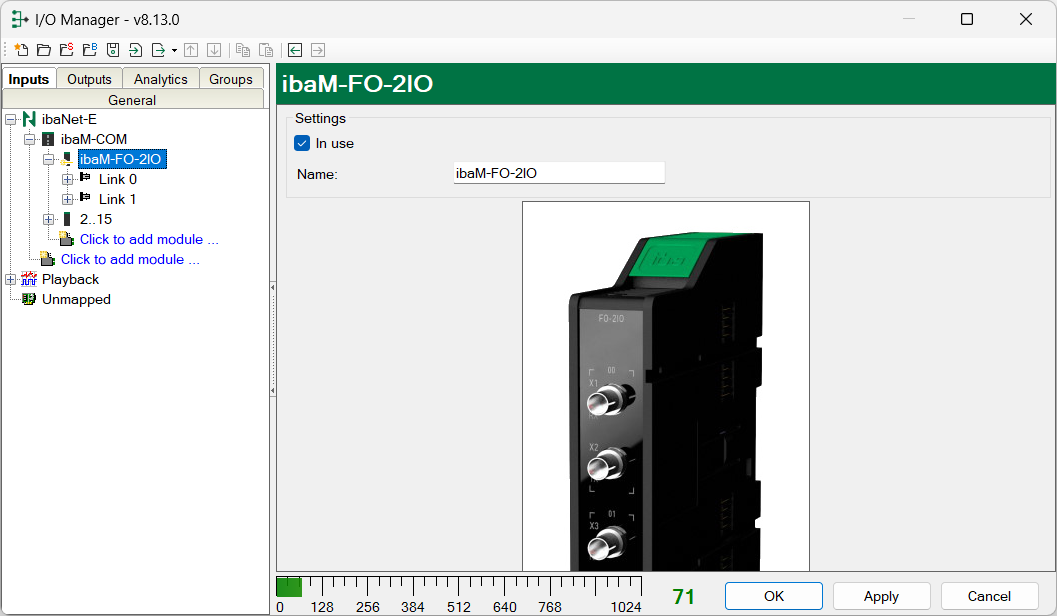This screenshot has width=1057, height=616.
Task: Select the ibaM-FO-2IO tree item
Action: 121,159
